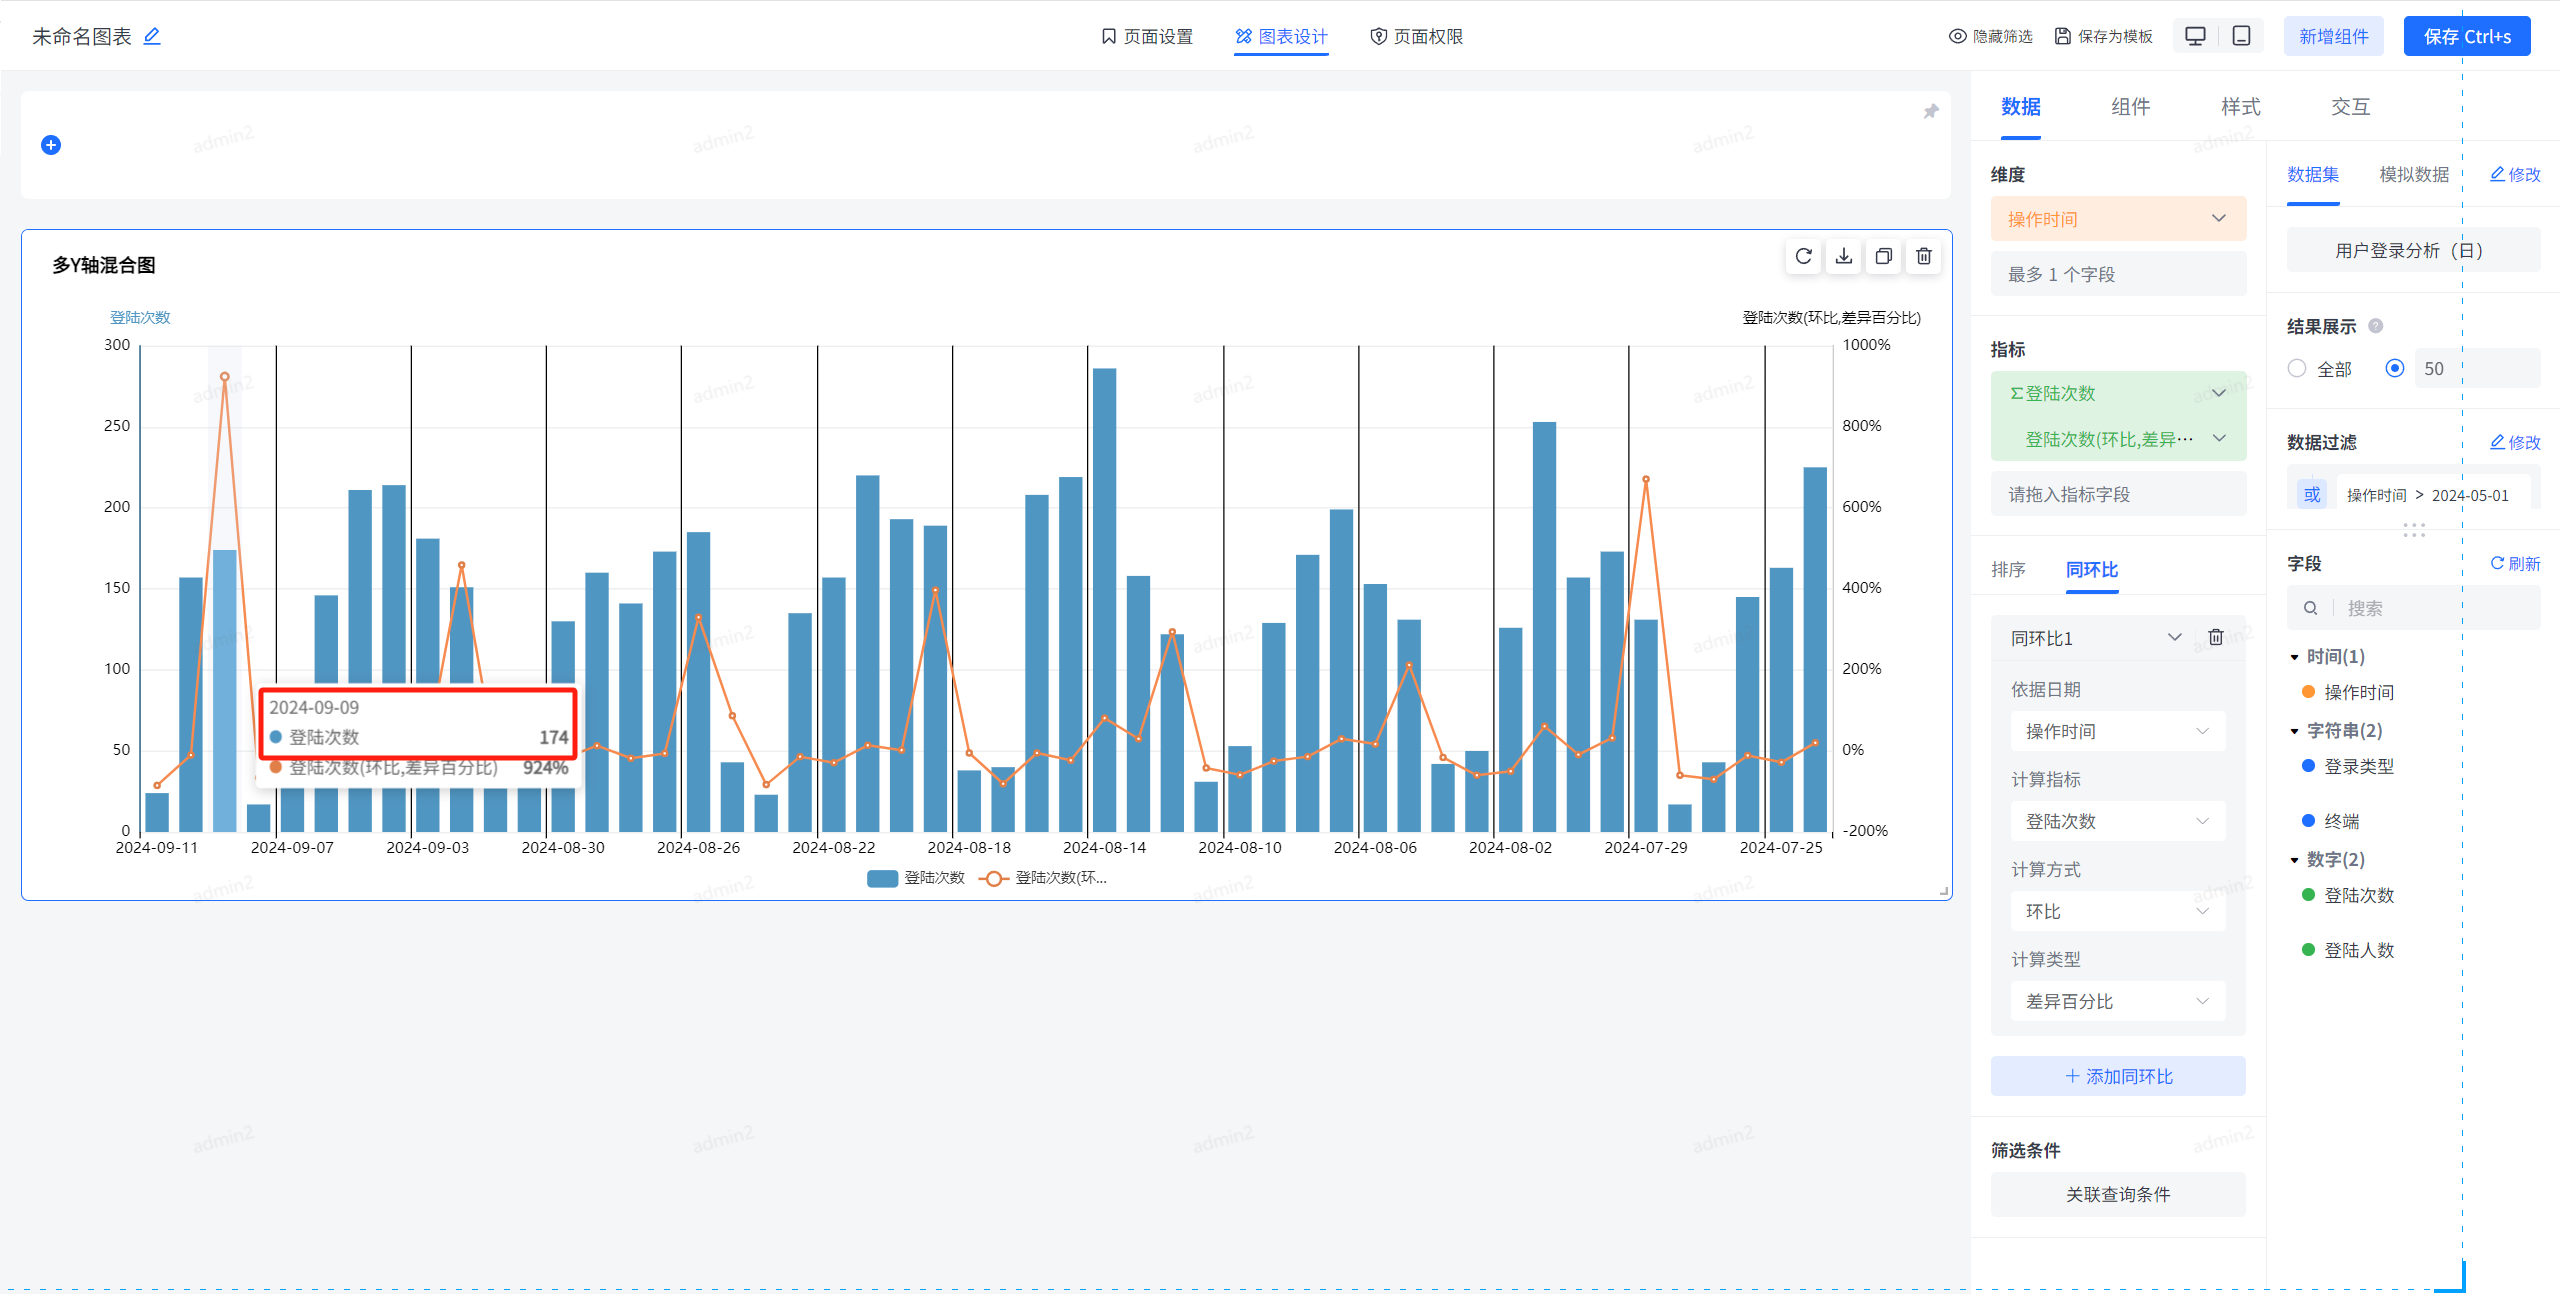This screenshot has width=2560, height=1294.
Task: Click the 登陆次数 legend color swatch
Action: (x=881, y=878)
